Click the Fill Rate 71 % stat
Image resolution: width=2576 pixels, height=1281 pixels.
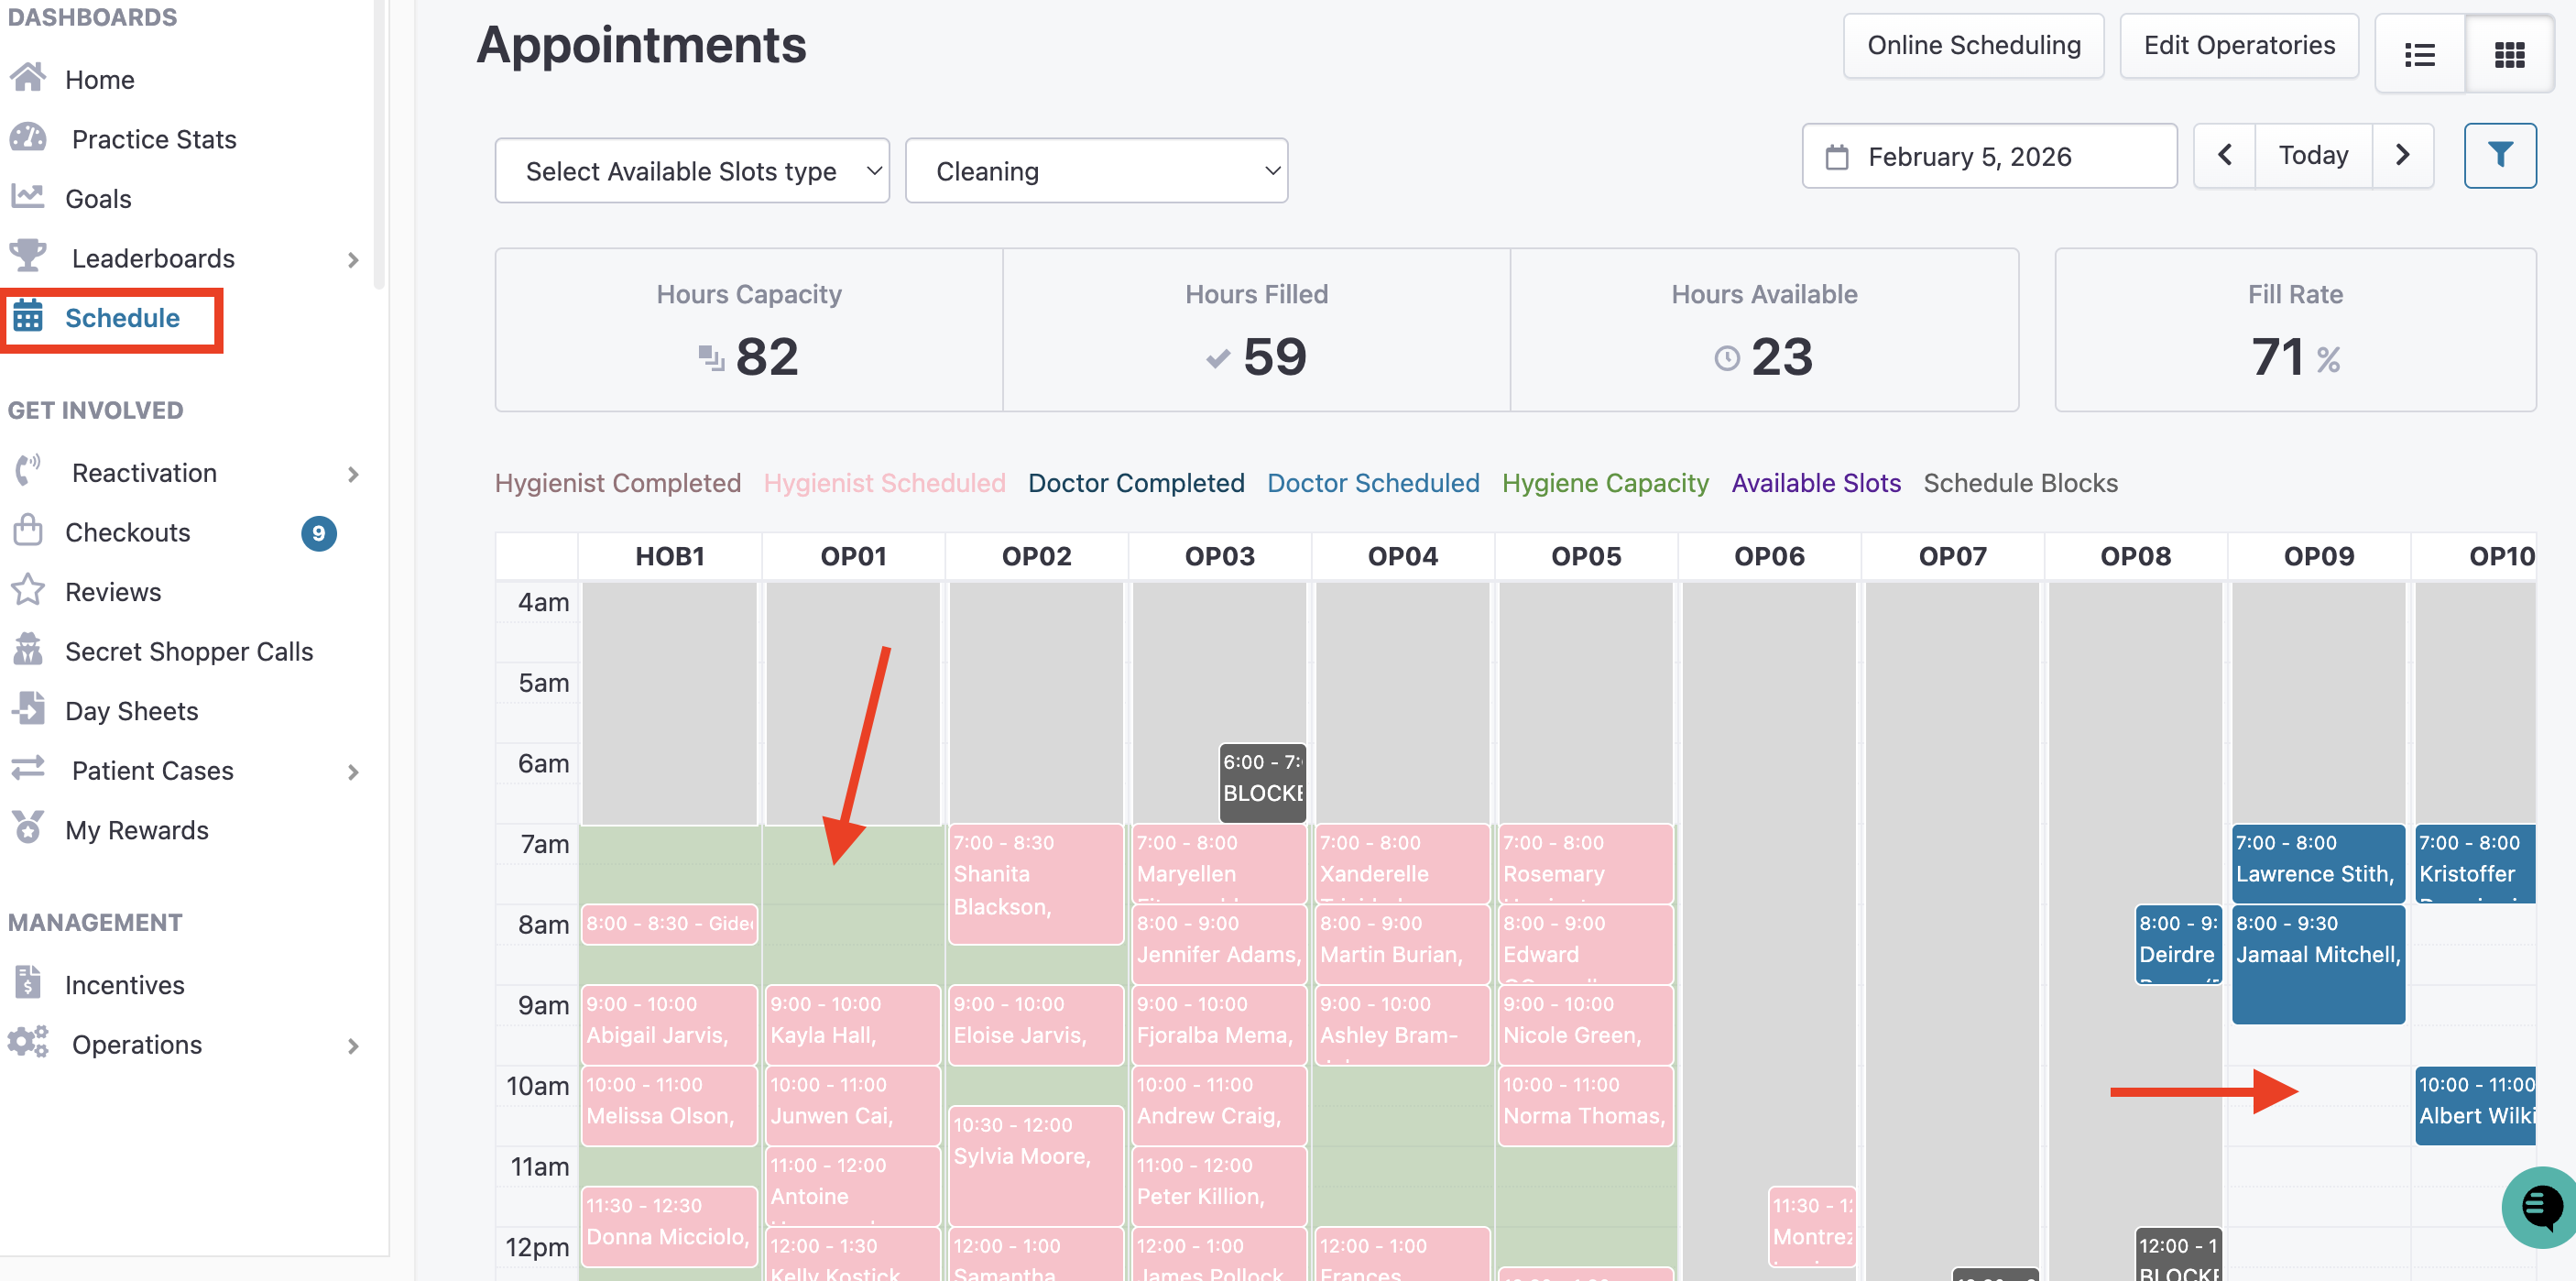(2295, 330)
